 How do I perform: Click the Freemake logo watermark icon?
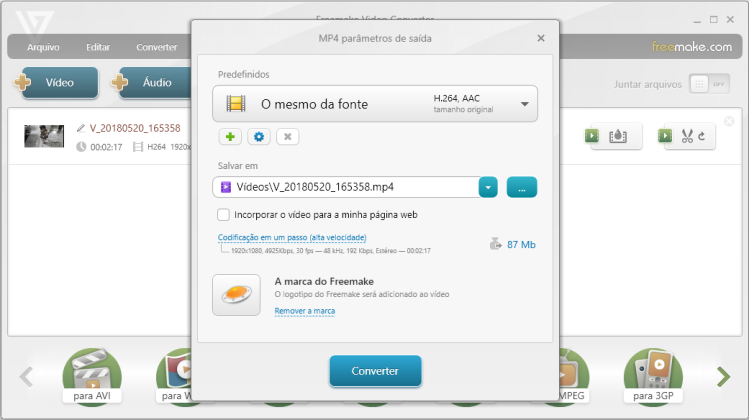coord(236,295)
